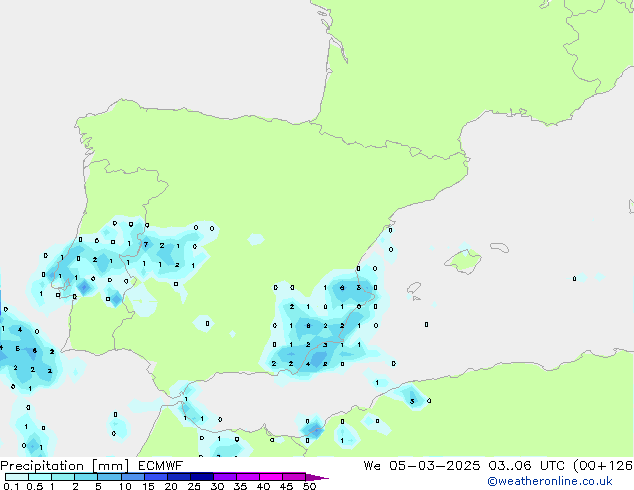Click the '0.1' legend scale label
The image size is (634, 490).
12,486
